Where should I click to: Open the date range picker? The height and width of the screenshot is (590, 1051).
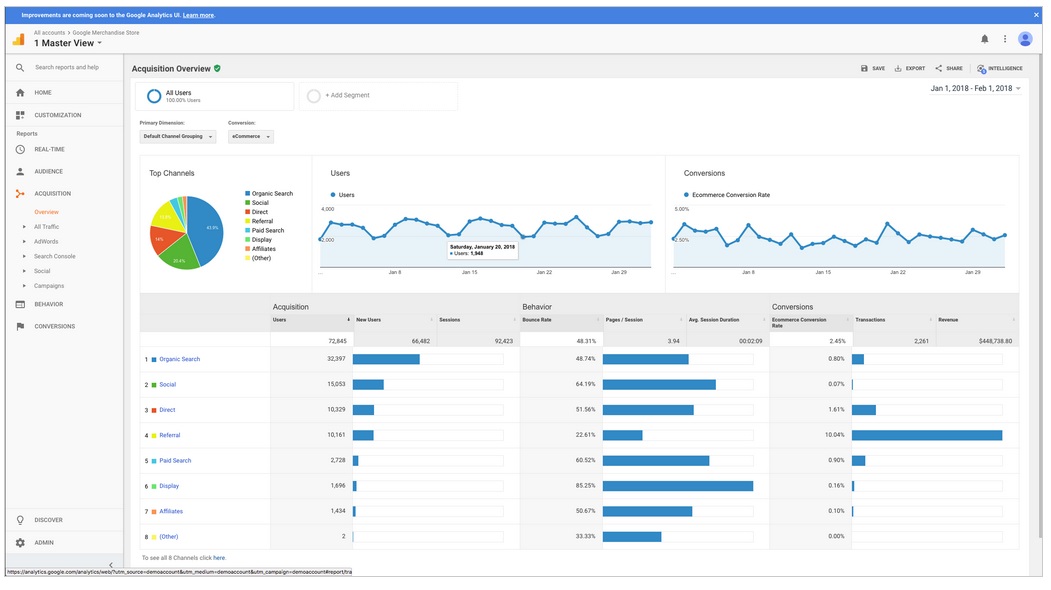975,89
